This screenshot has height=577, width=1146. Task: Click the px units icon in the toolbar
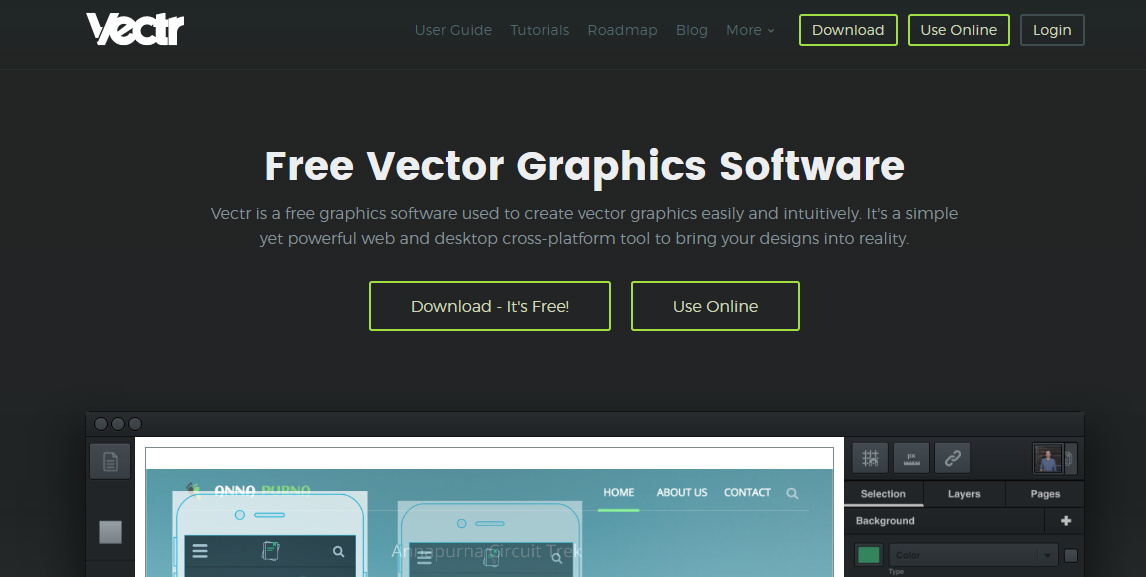[x=911, y=457]
